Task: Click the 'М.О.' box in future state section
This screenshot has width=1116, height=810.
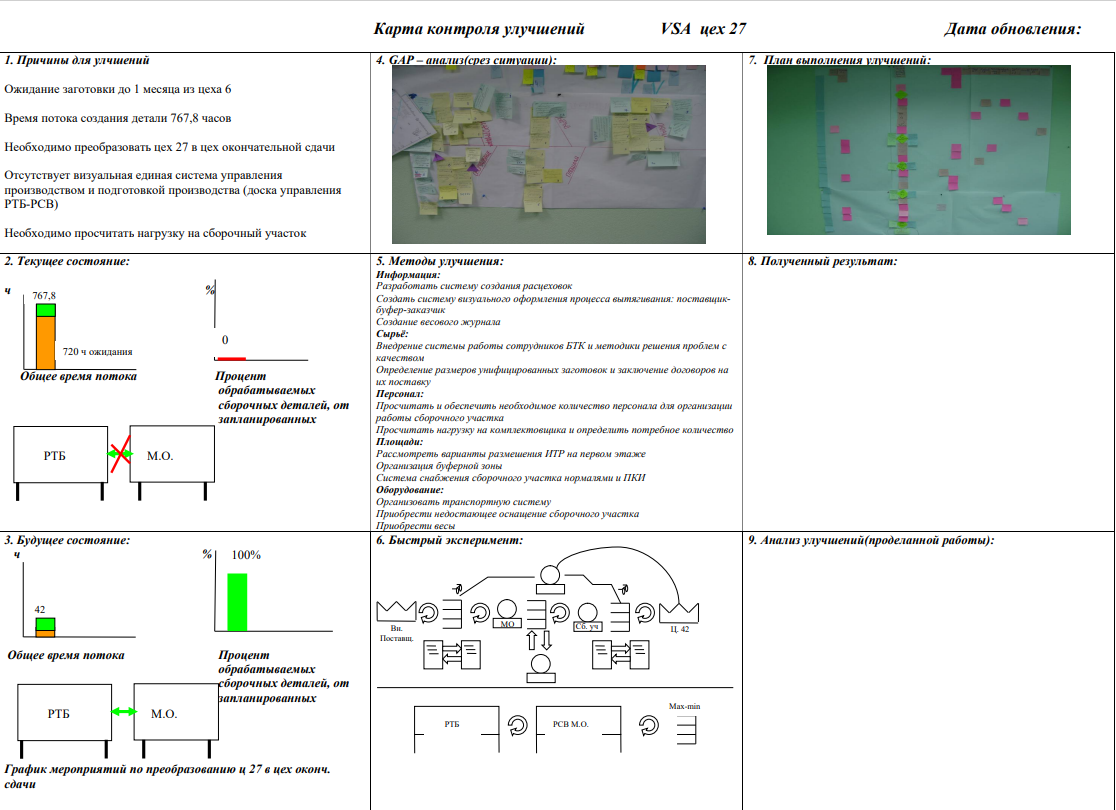Action: coord(176,712)
